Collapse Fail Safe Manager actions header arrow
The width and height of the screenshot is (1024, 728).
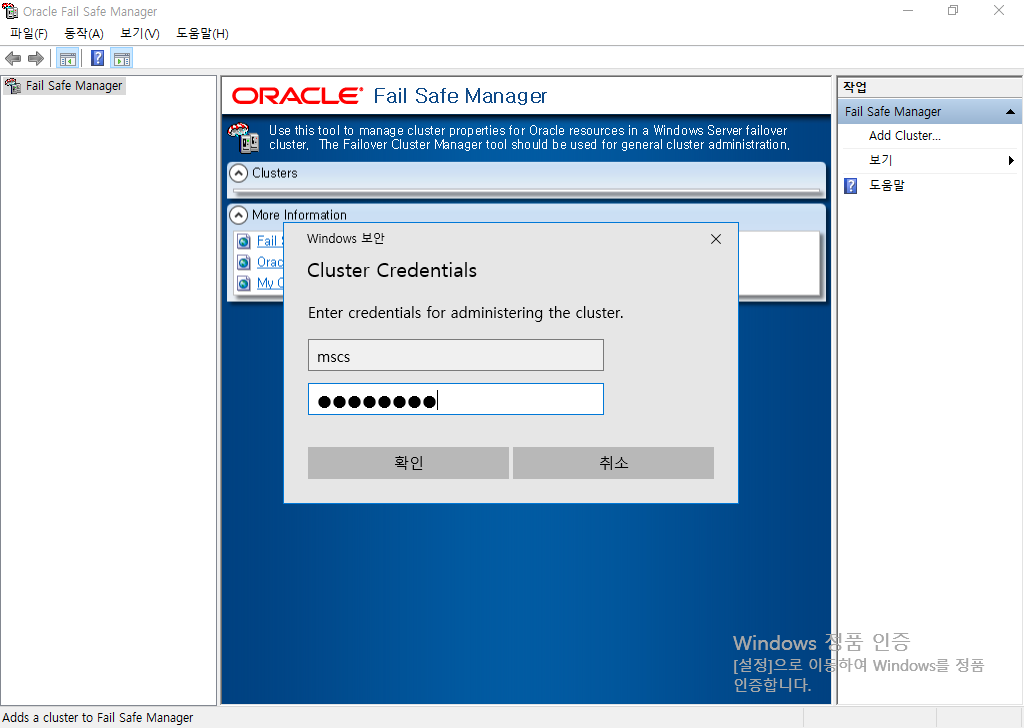click(x=1010, y=112)
